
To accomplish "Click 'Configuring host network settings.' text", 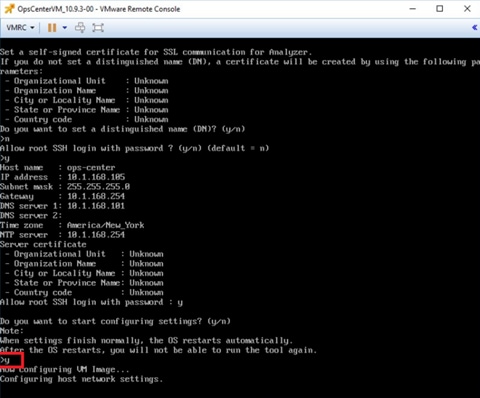I will [x=82, y=379].
